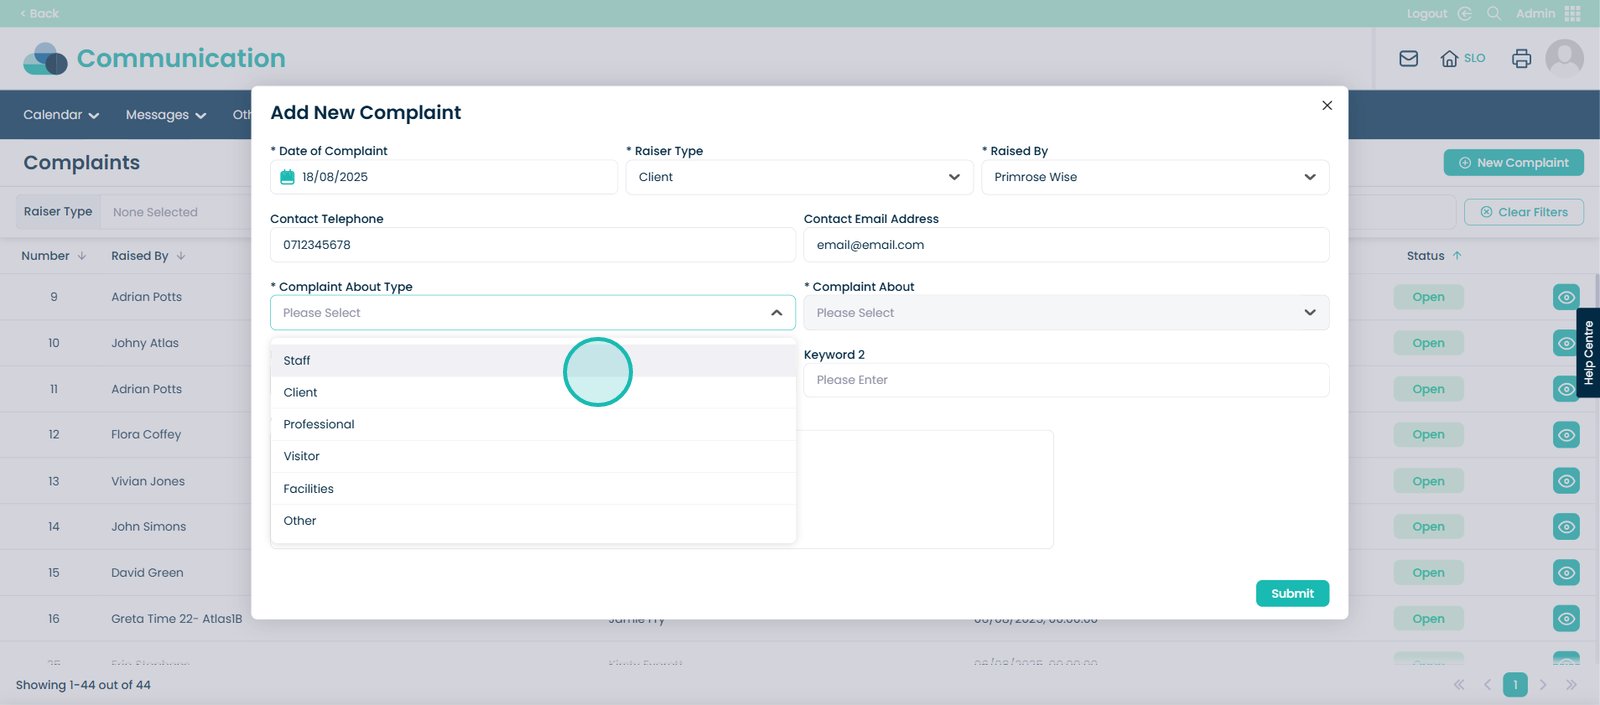Image resolution: width=1600 pixels, height=705 pixels.
Task: Close the Add New Complaint dialog
Action: [1327, 106]
